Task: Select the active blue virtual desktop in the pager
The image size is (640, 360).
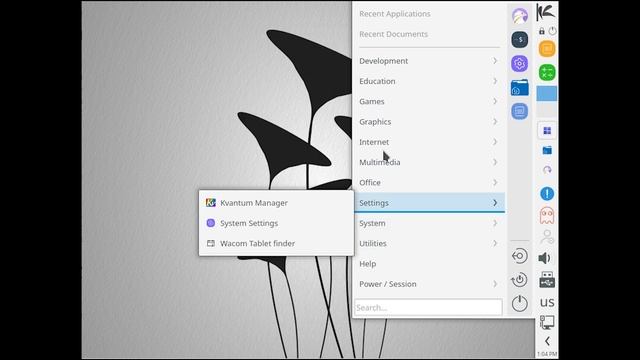Action: (547, 93)
